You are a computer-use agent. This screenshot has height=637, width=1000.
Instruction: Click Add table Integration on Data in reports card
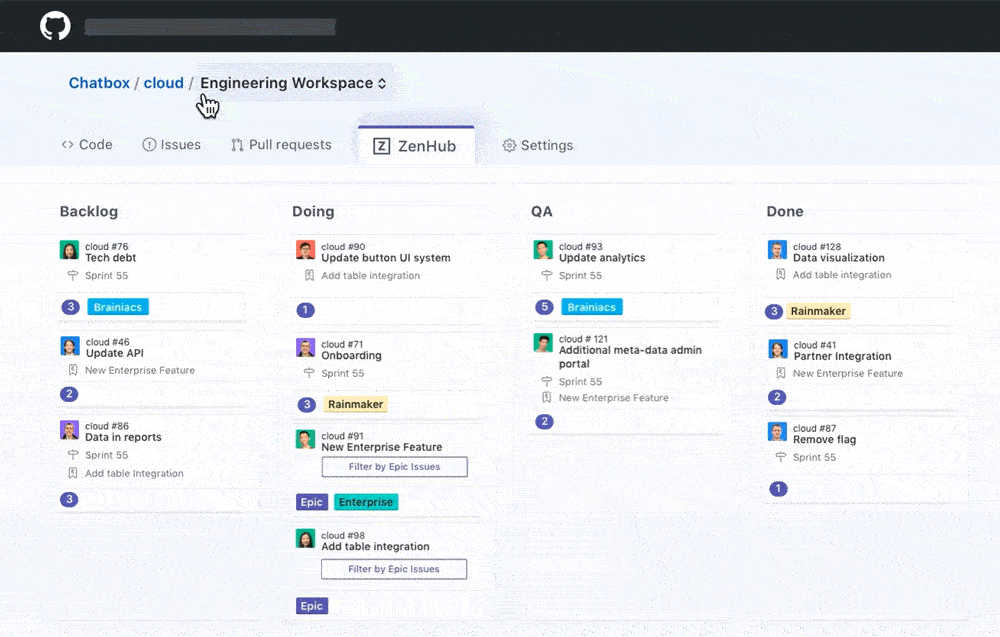click(134, 473)
